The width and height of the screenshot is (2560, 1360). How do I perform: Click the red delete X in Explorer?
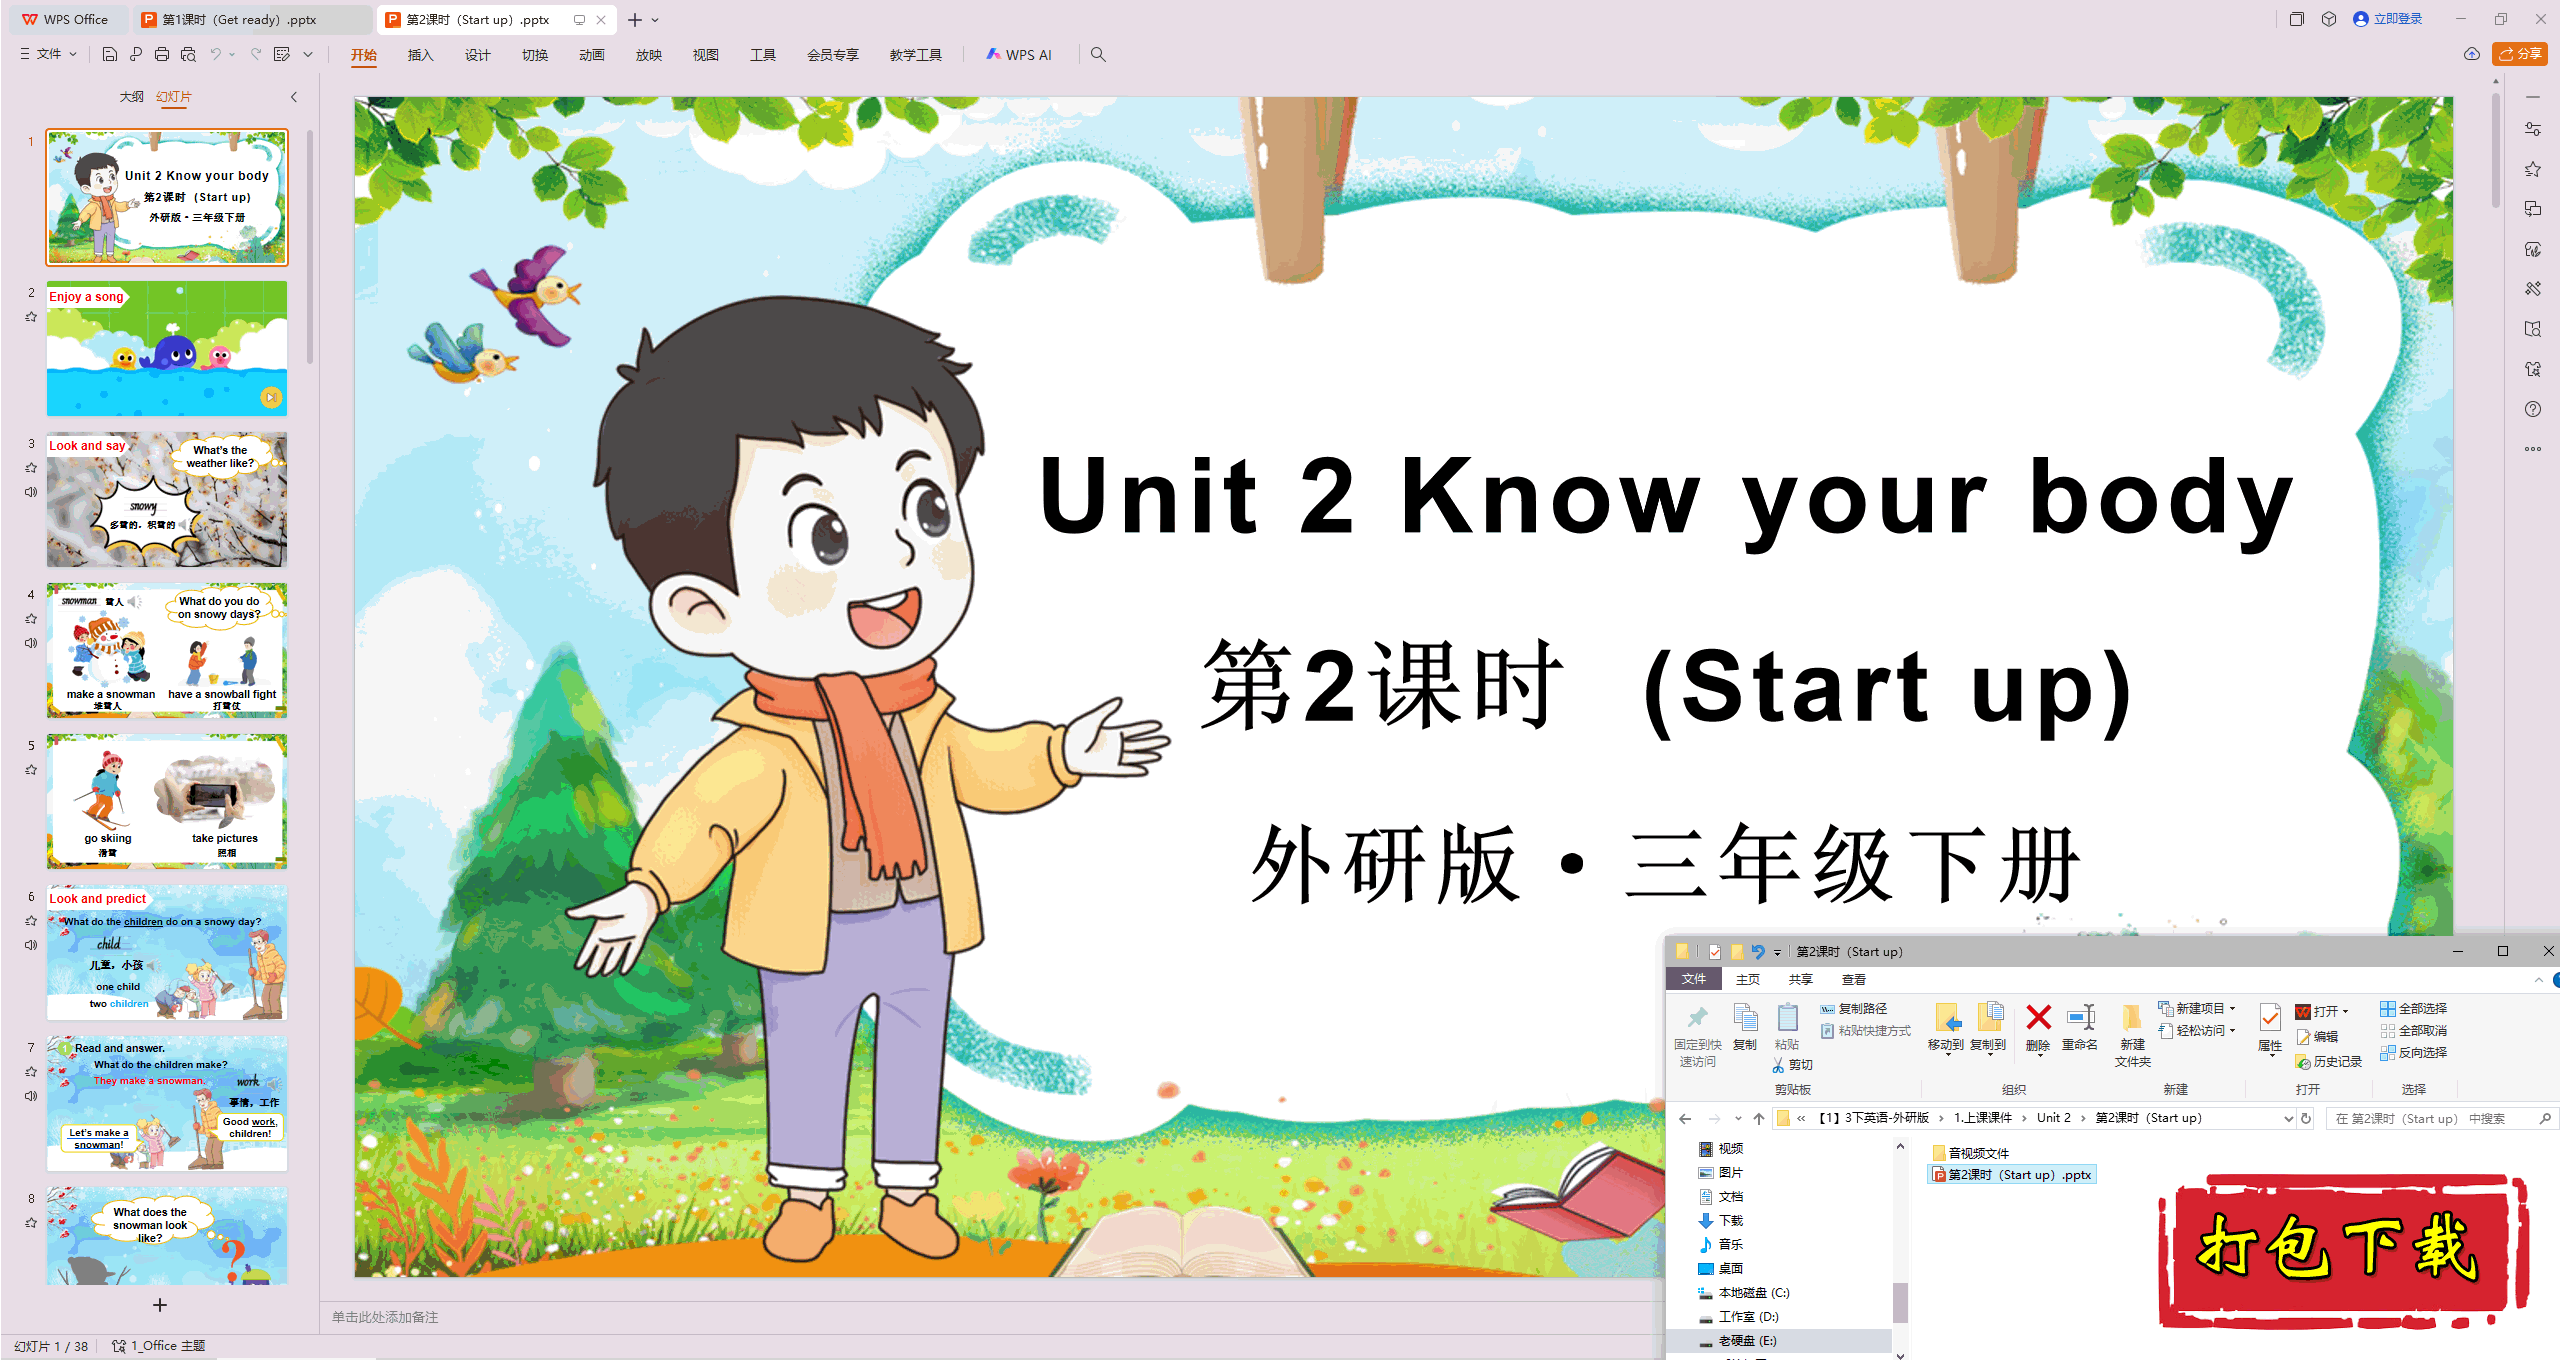[x=2038, y=1018]
